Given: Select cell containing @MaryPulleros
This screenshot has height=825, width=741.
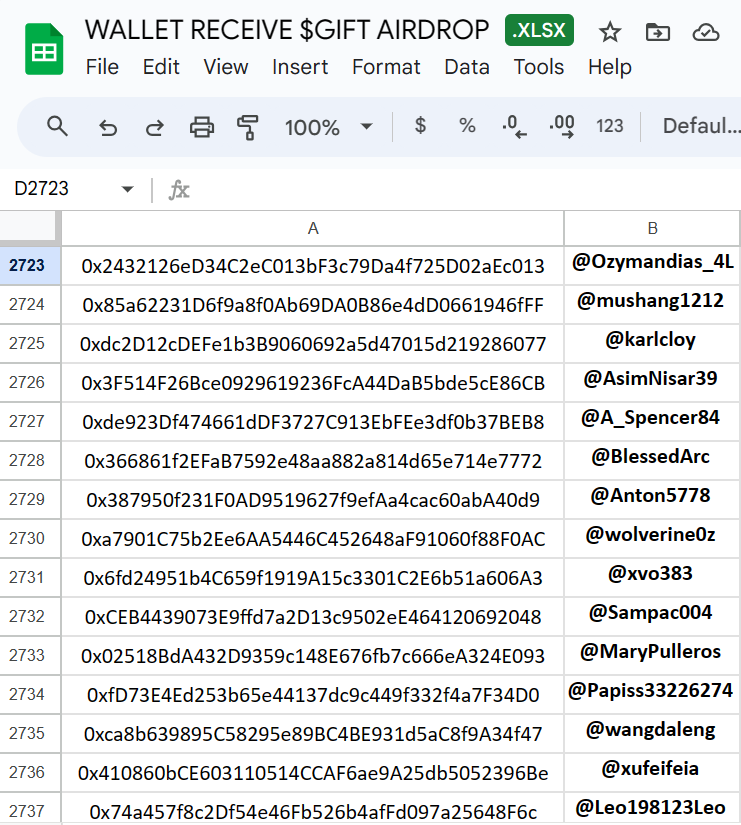Looking at the screenshot, I should point(652,655).
